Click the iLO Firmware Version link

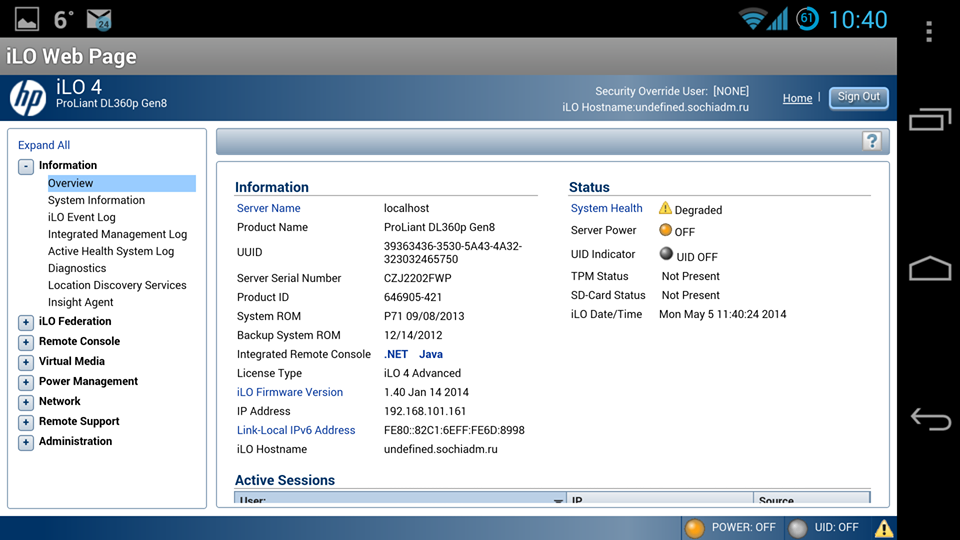point(290,392)
